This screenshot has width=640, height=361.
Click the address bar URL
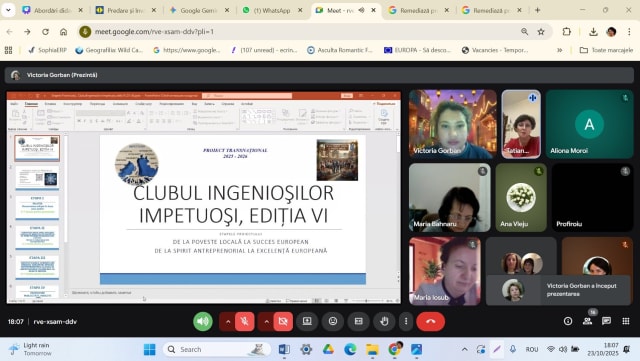point(154,31)
